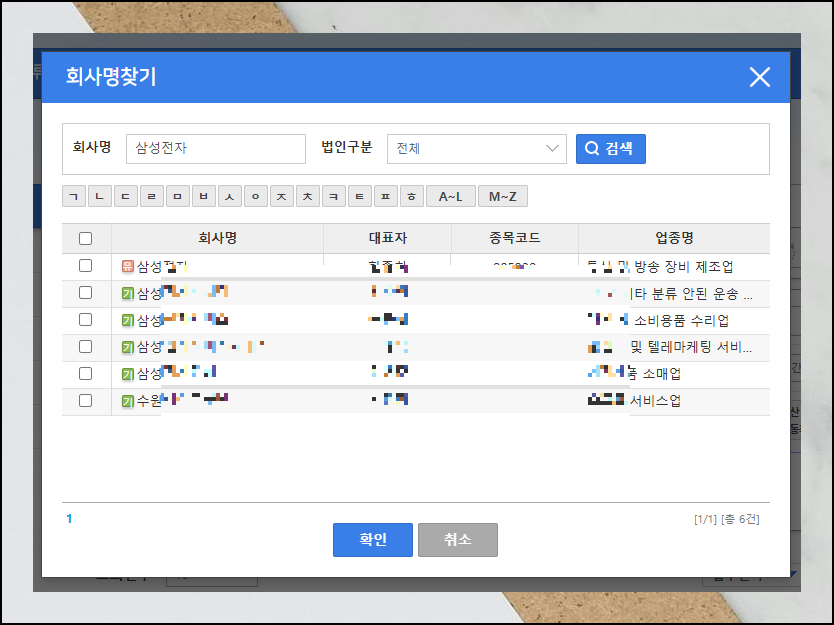
Task: Click the green 기 icon in 소비용품 수리업 row
Action: coord(128,320)
